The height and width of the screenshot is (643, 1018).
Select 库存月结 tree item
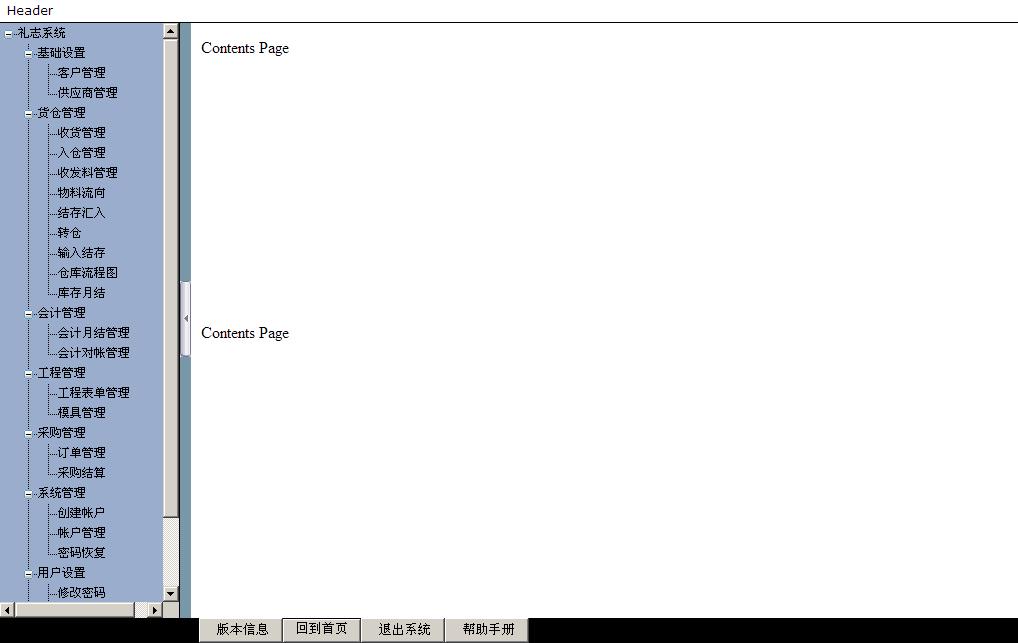pyautogui.click(x=81, y=293)
